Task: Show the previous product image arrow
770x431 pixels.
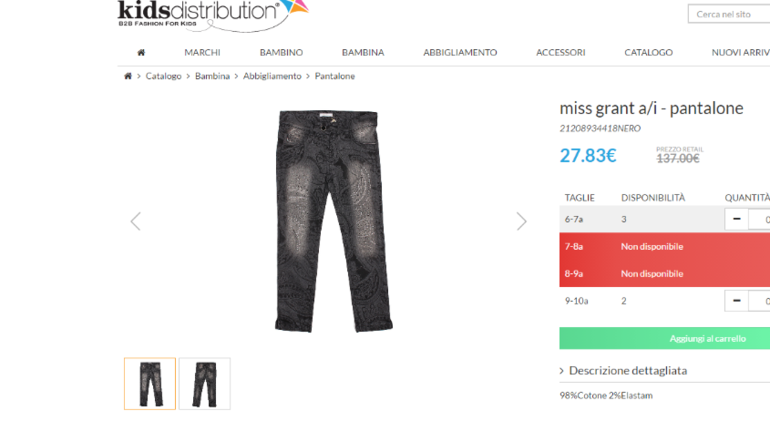Action: coord(136,221)
